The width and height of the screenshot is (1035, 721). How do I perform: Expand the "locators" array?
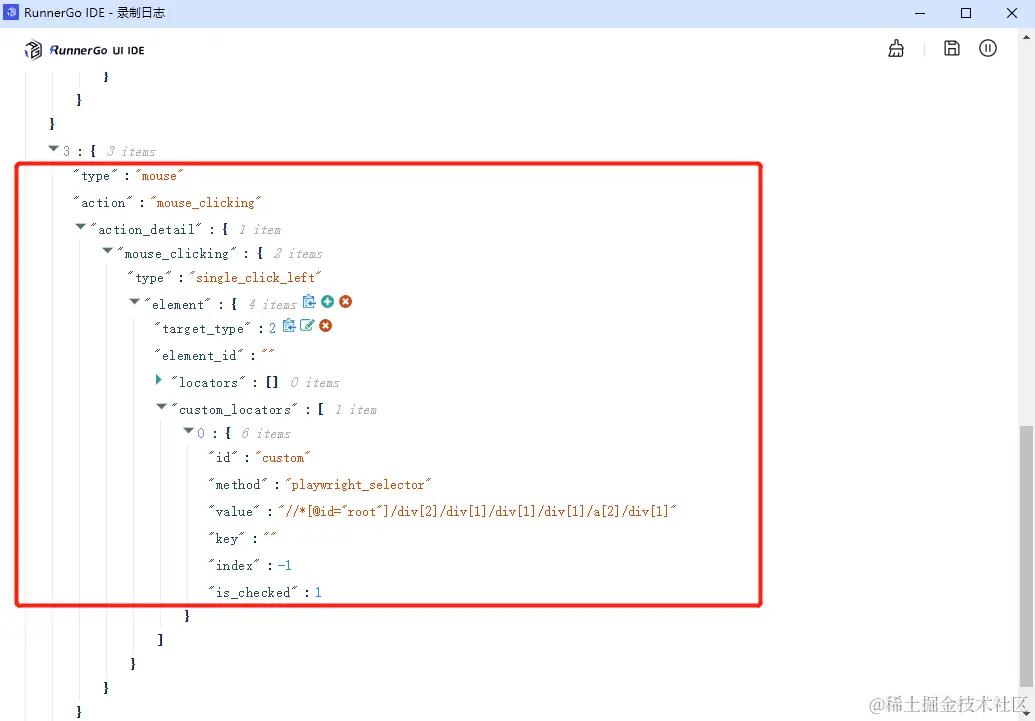158,380
